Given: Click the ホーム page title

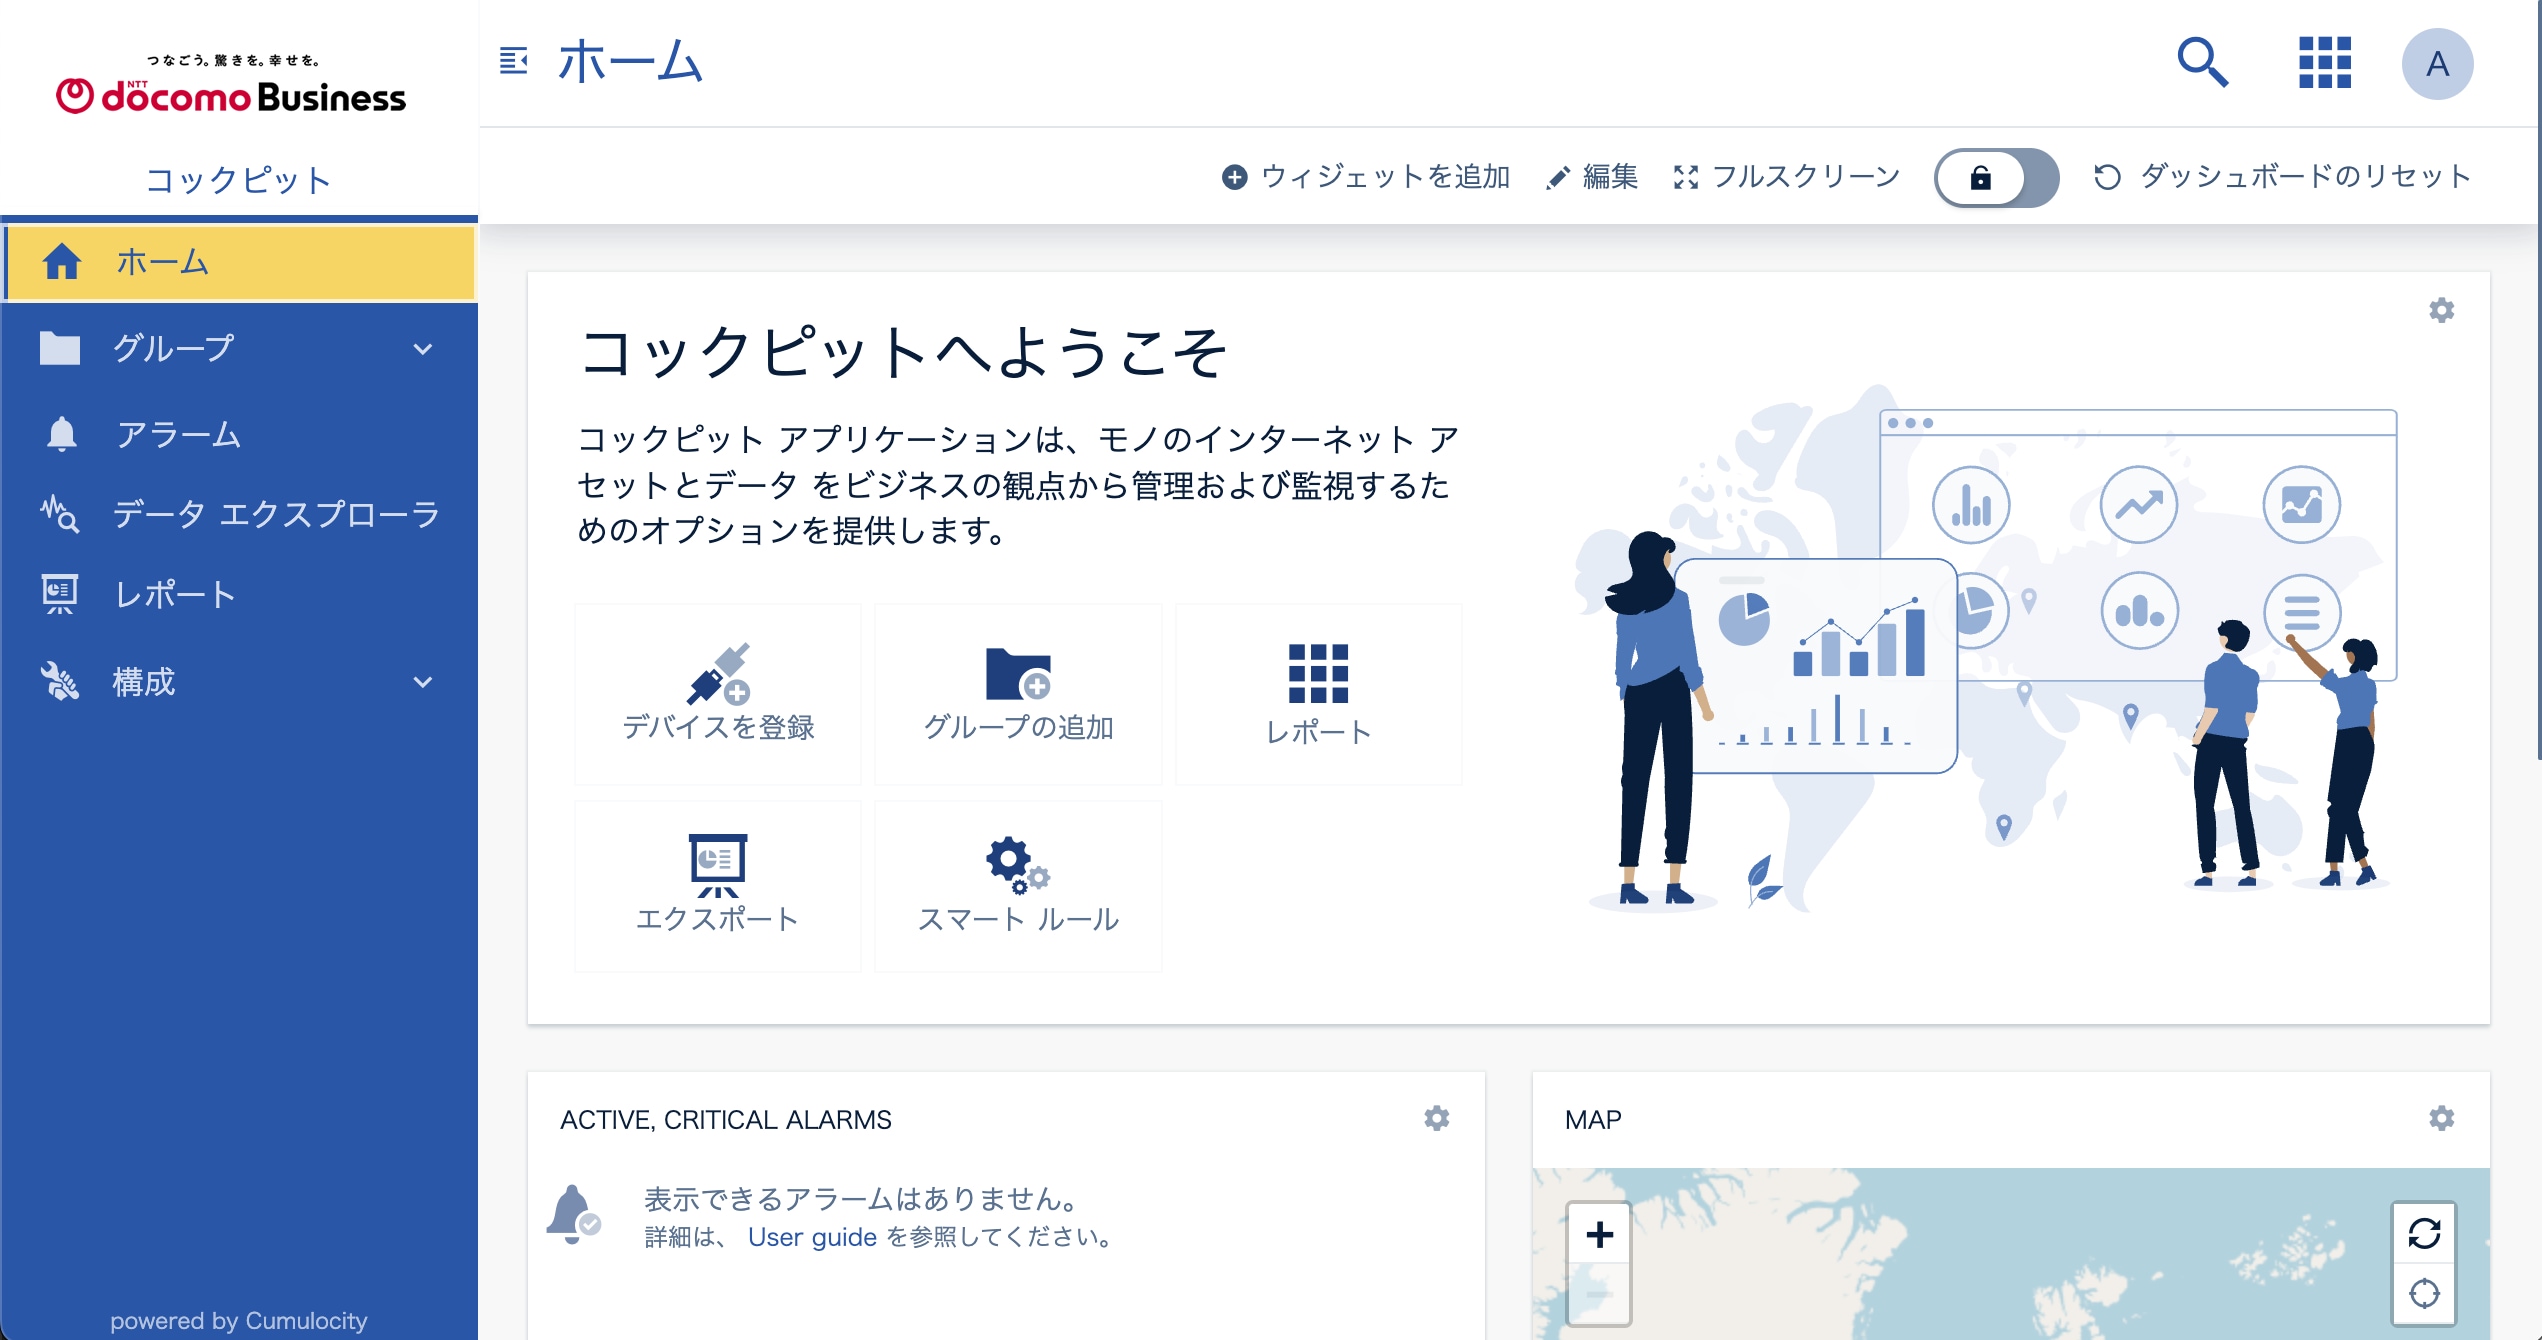Looking at the screenshot, I should tap(630, 62).
